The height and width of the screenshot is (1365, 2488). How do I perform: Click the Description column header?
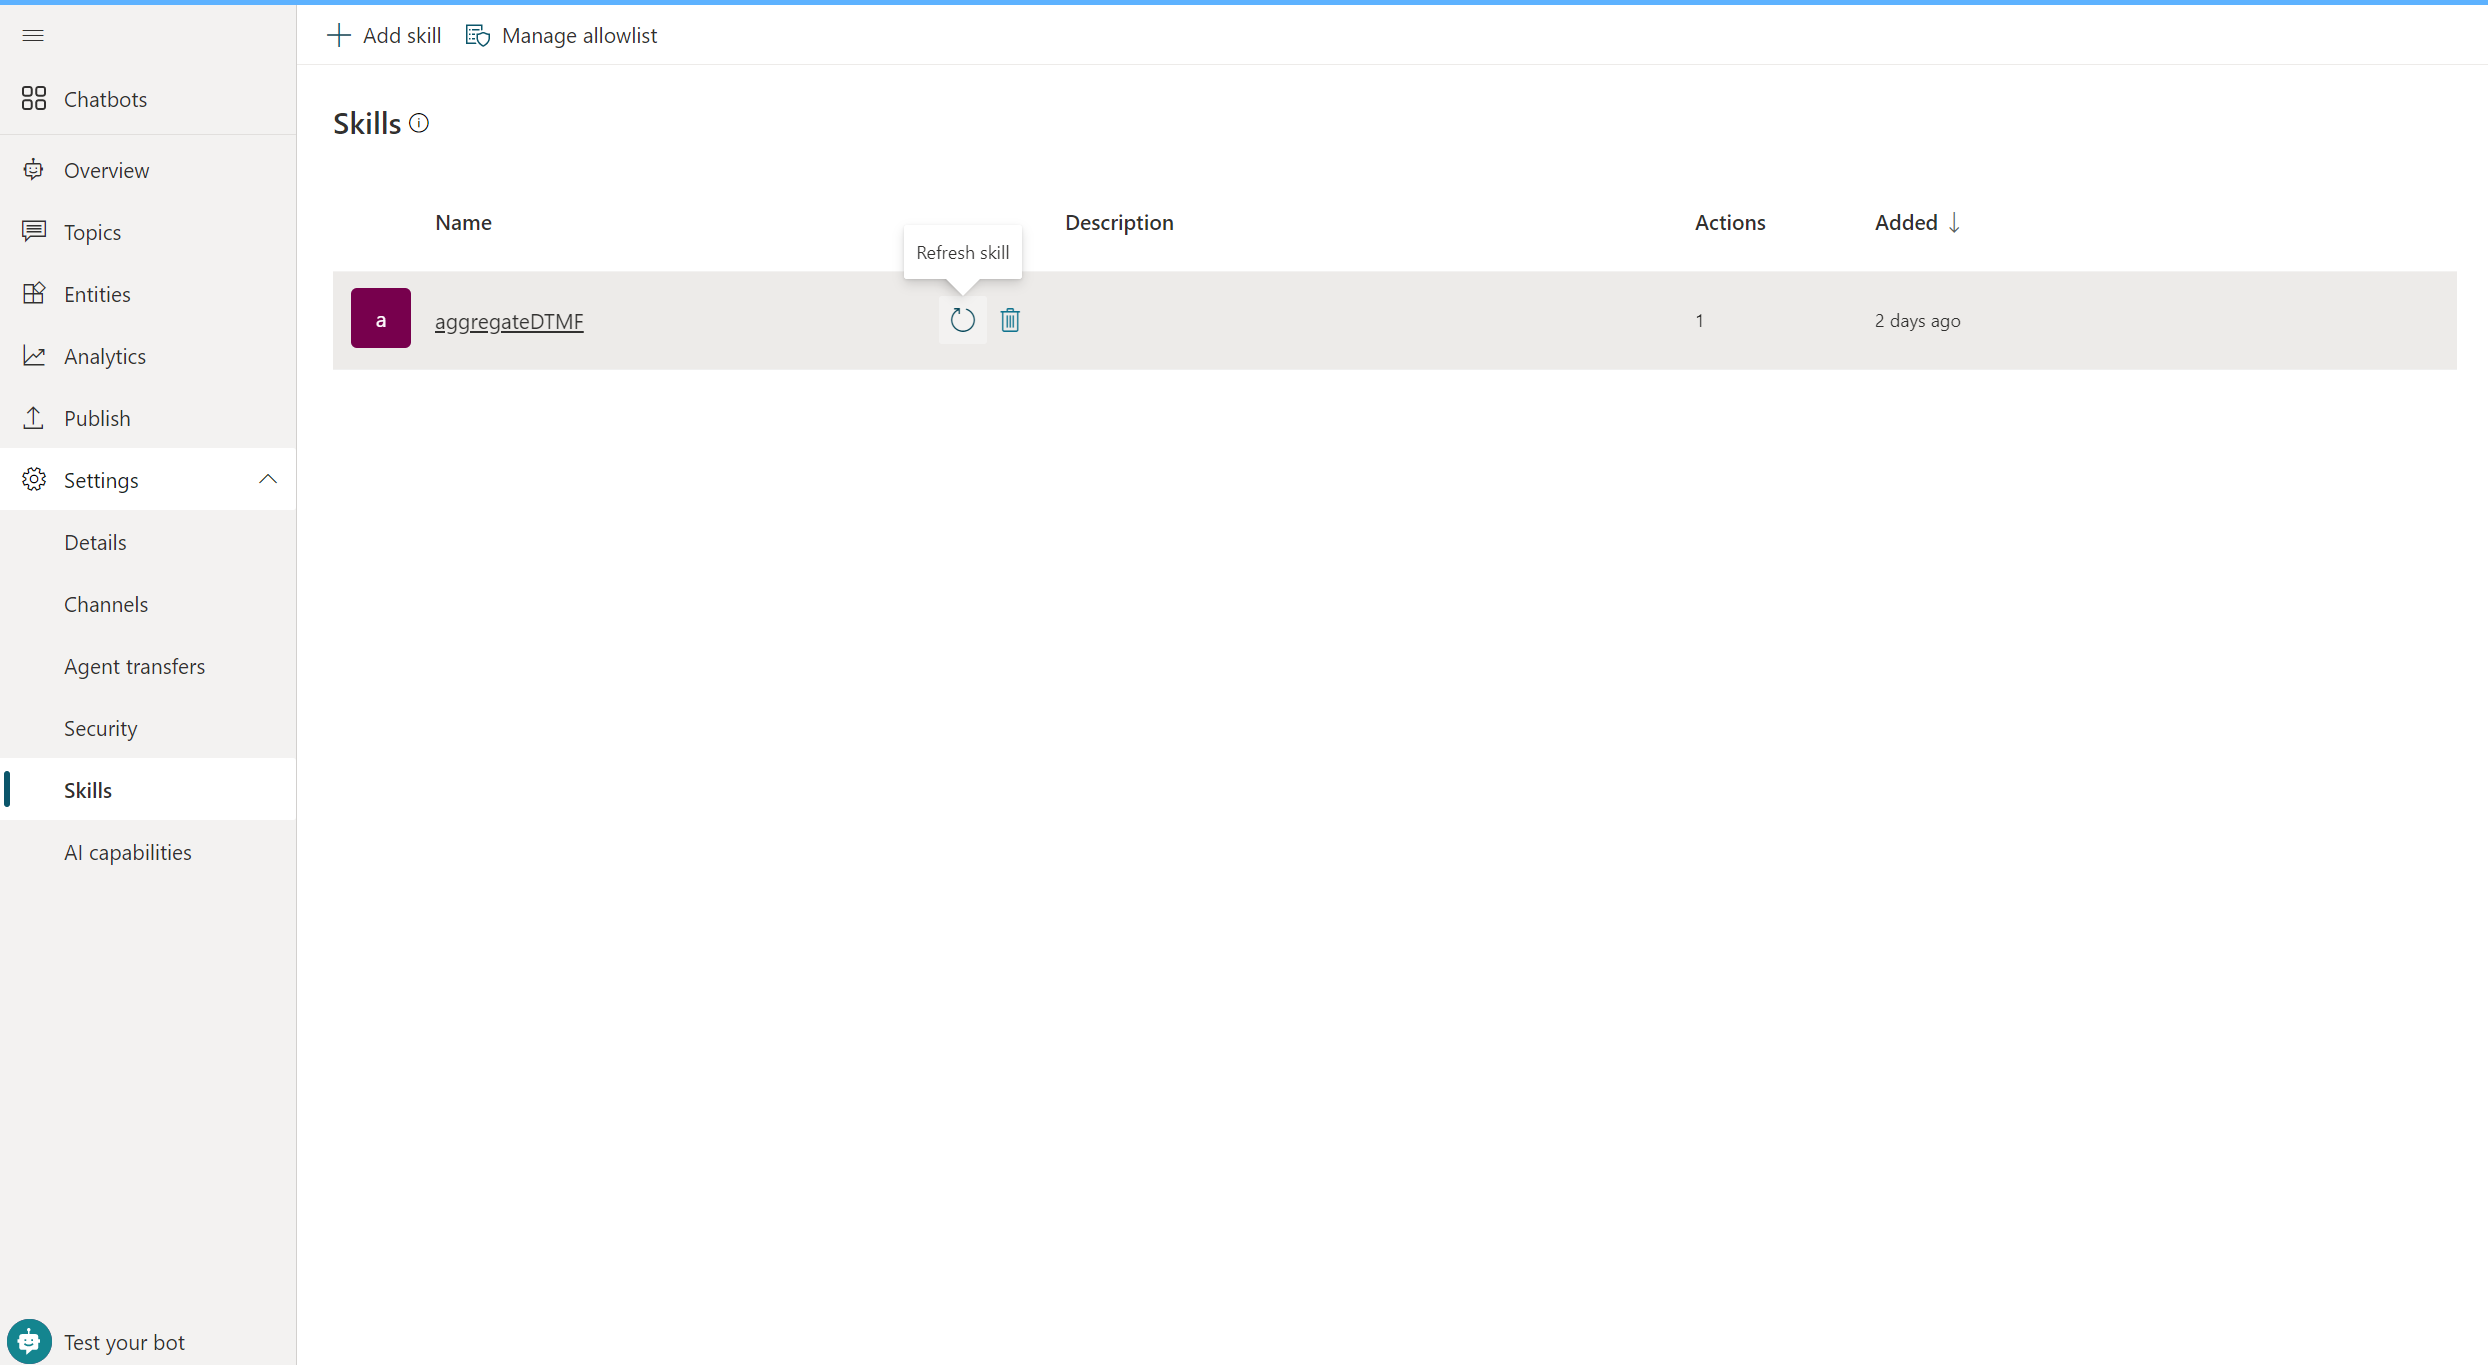pyautogui.click(x=1119, y=222)
